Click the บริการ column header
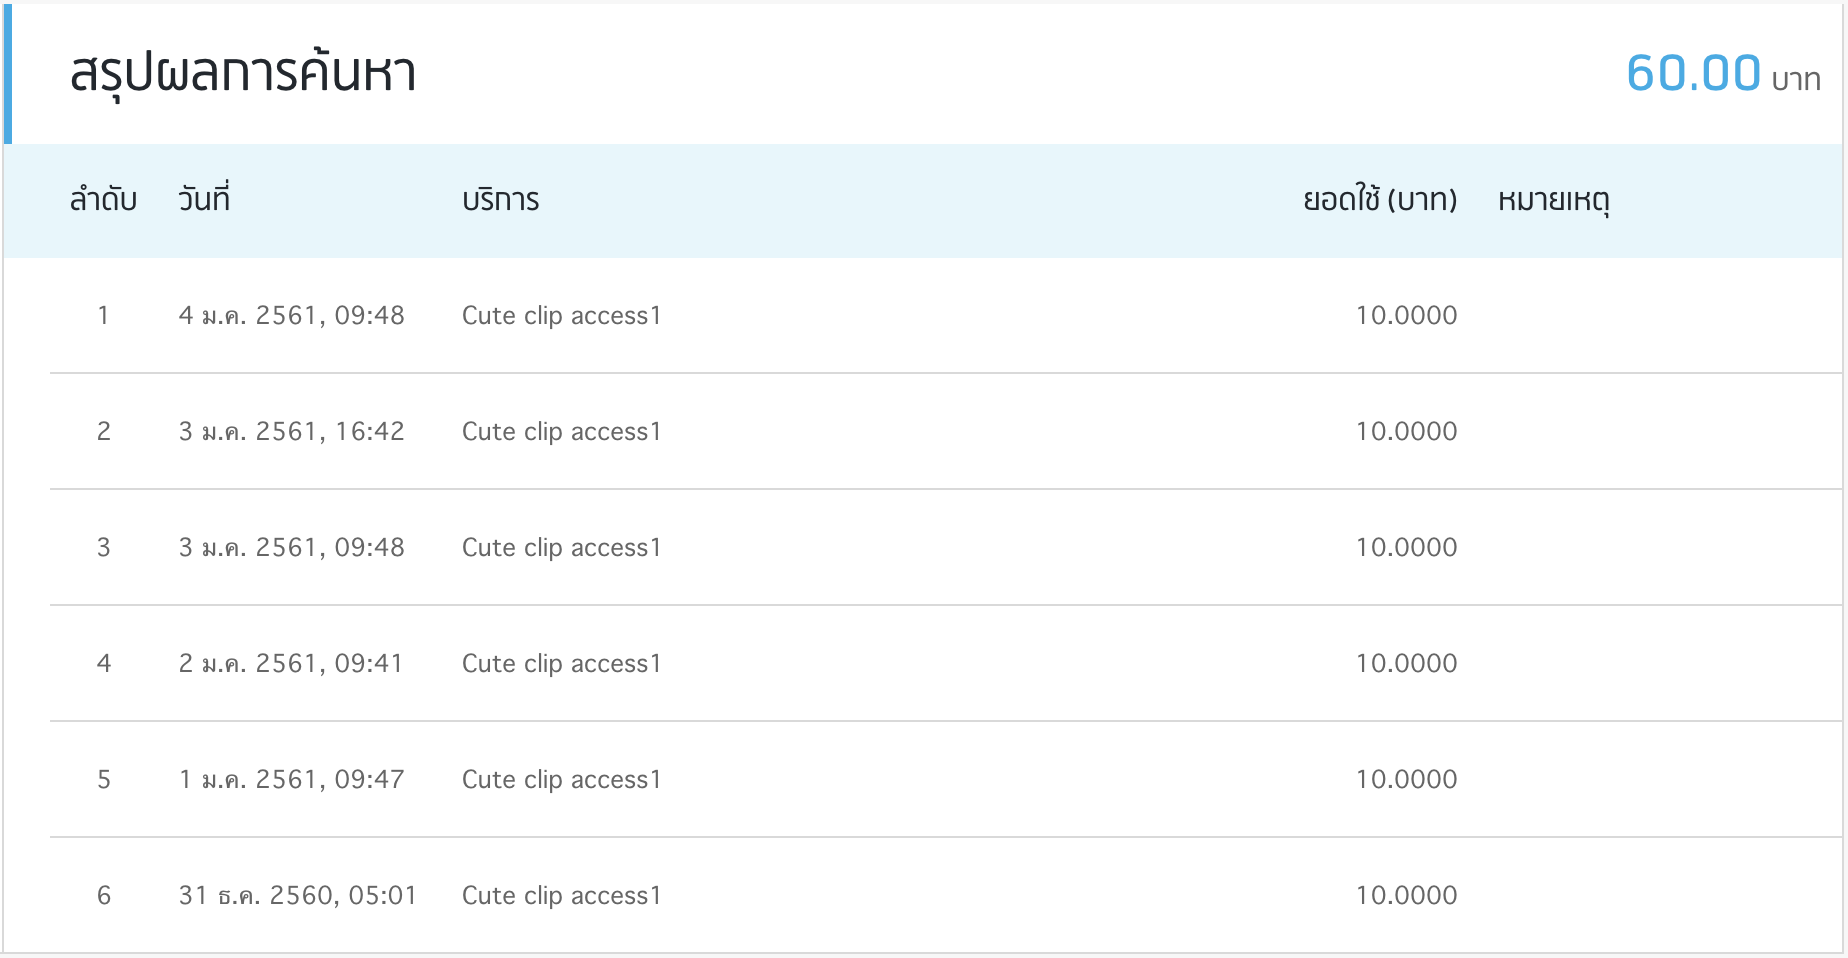 coord(500,200)
